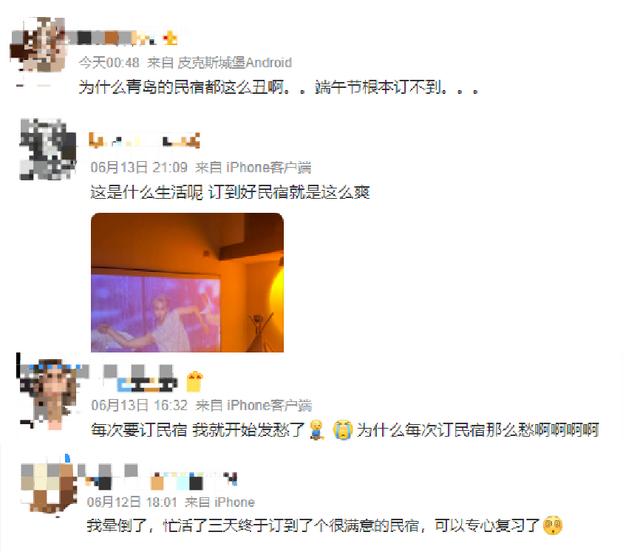
Task: Click the crying face emoji in third post
Action: tap(342, 430)
